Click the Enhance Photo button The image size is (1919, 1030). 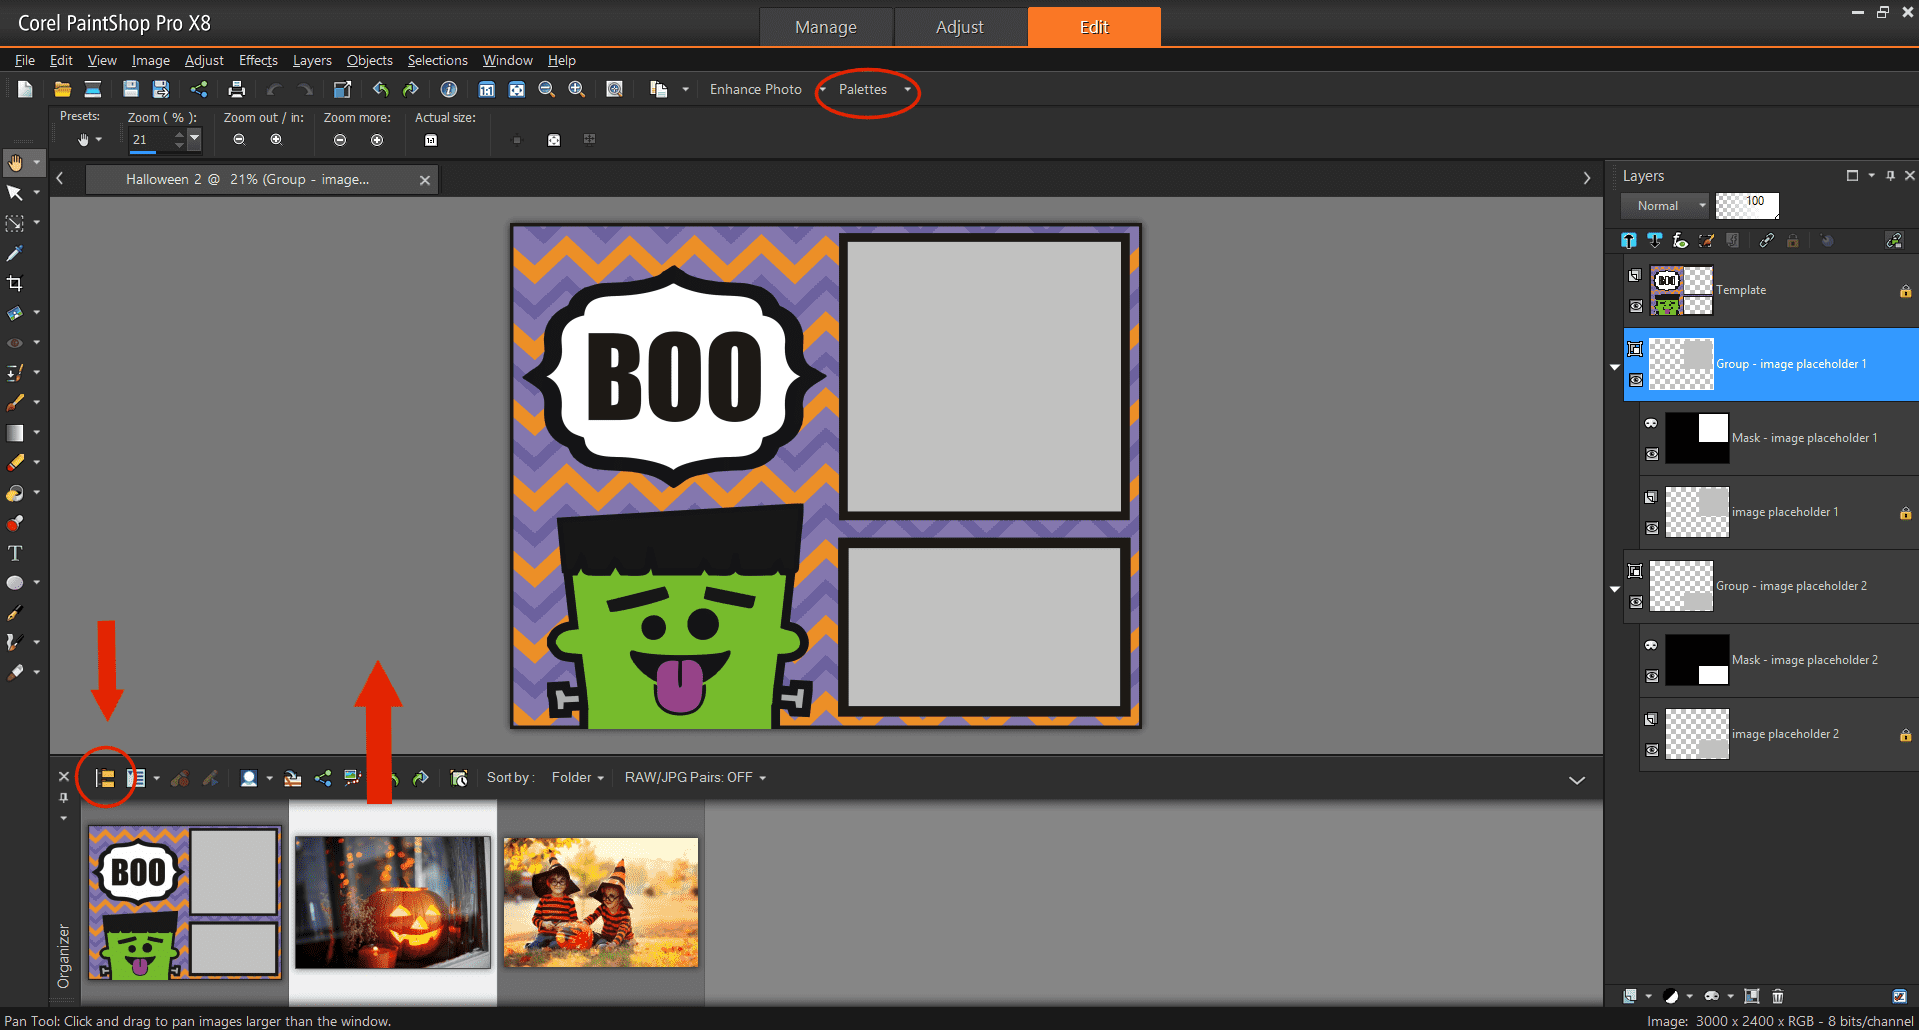pyautogui.click(x=755, y=89)
